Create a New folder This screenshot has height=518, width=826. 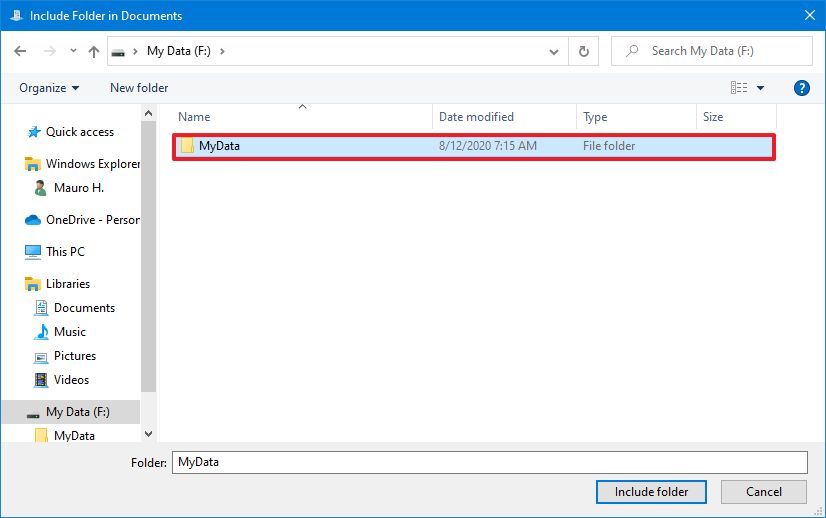[139, 88]
